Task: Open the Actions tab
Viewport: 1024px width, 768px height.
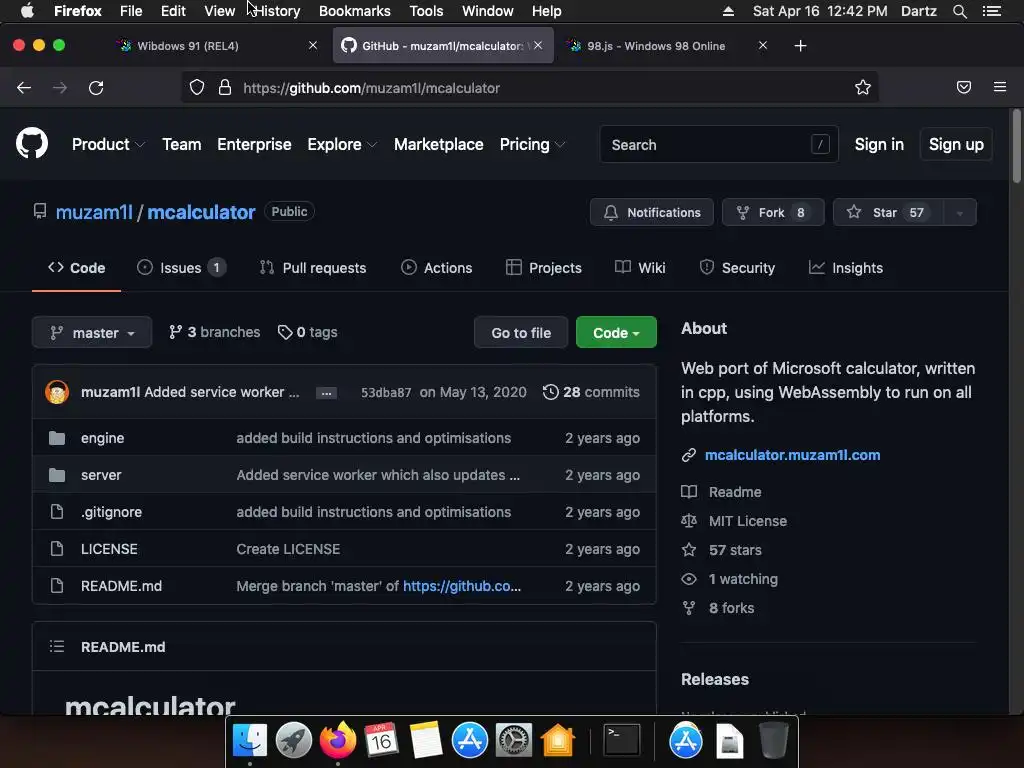Action: pos(436,268)
